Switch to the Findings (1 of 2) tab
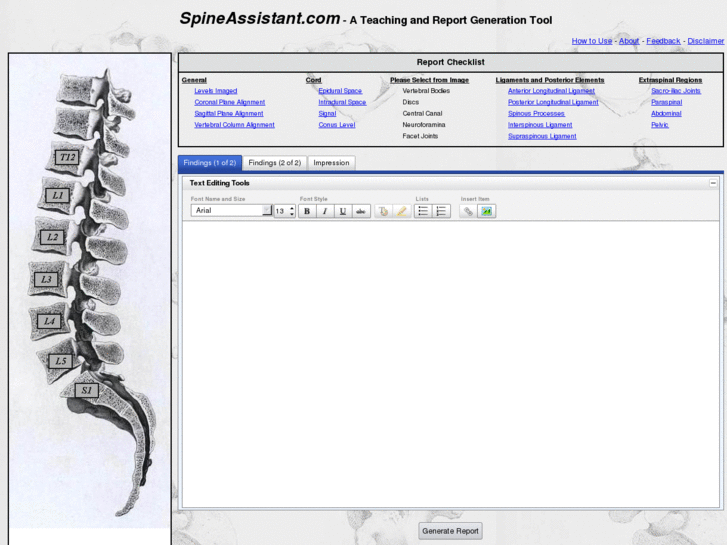 click(210, 163)
